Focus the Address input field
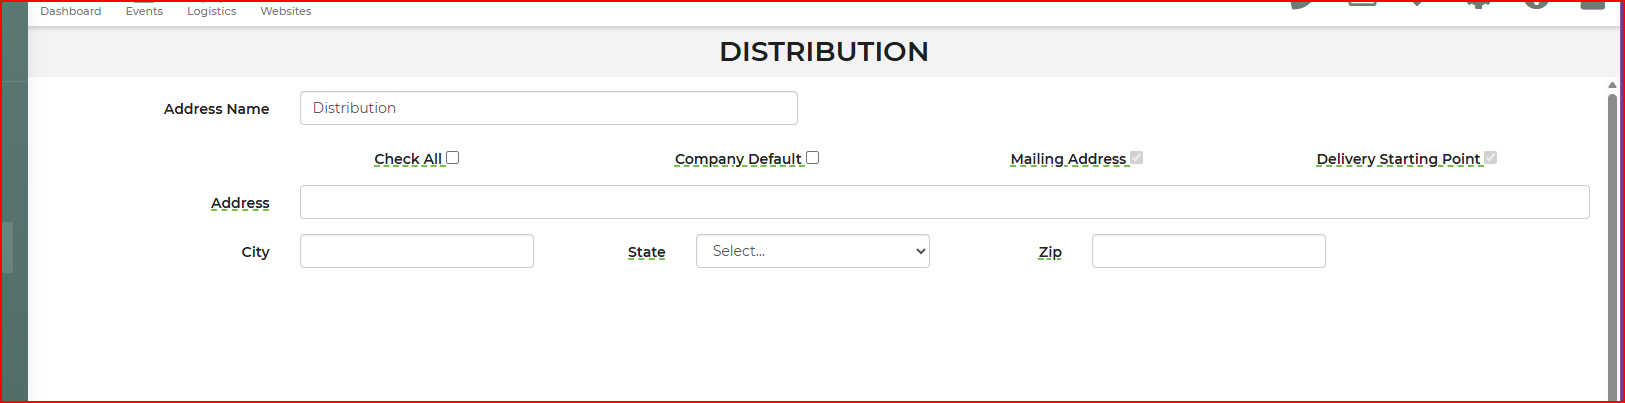The width and height of the screenshot is (1625, 403). click(944, 202)
